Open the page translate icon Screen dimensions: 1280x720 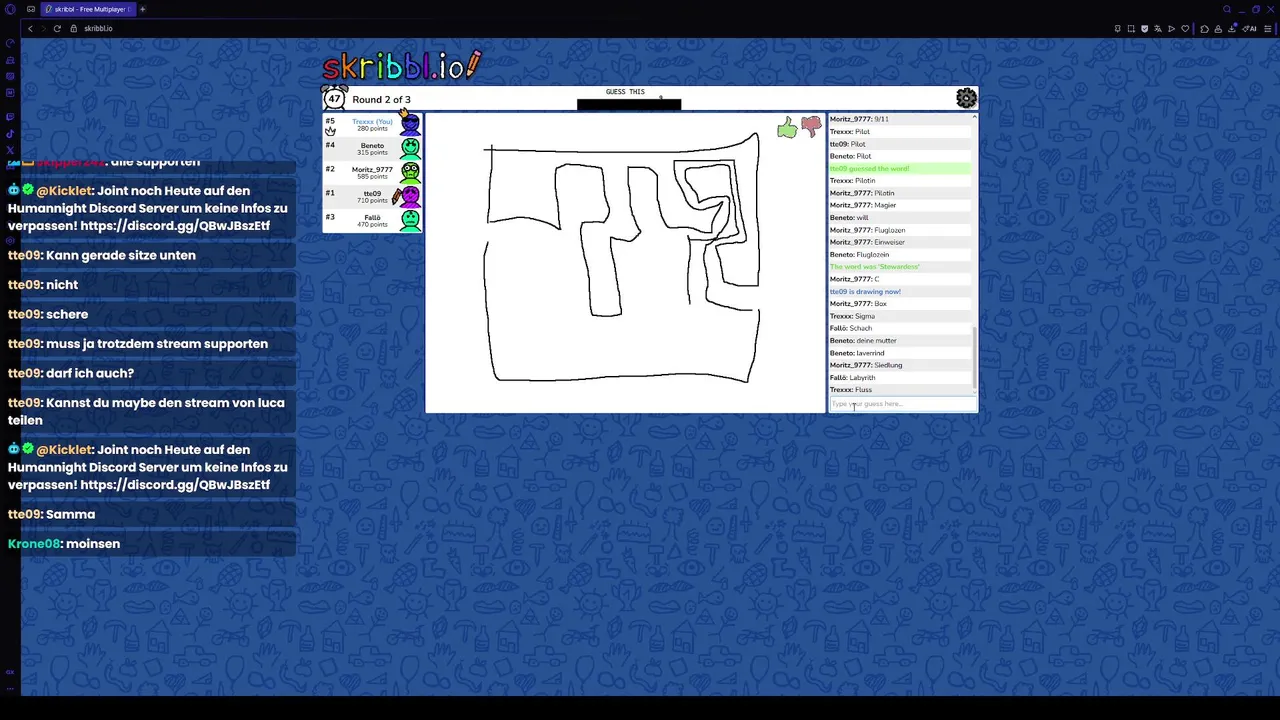click(x=1158, y=28)
